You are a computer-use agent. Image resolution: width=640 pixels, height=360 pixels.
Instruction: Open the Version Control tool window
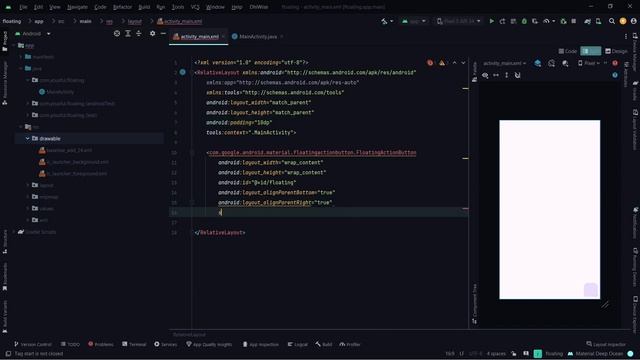click(33, 344)
